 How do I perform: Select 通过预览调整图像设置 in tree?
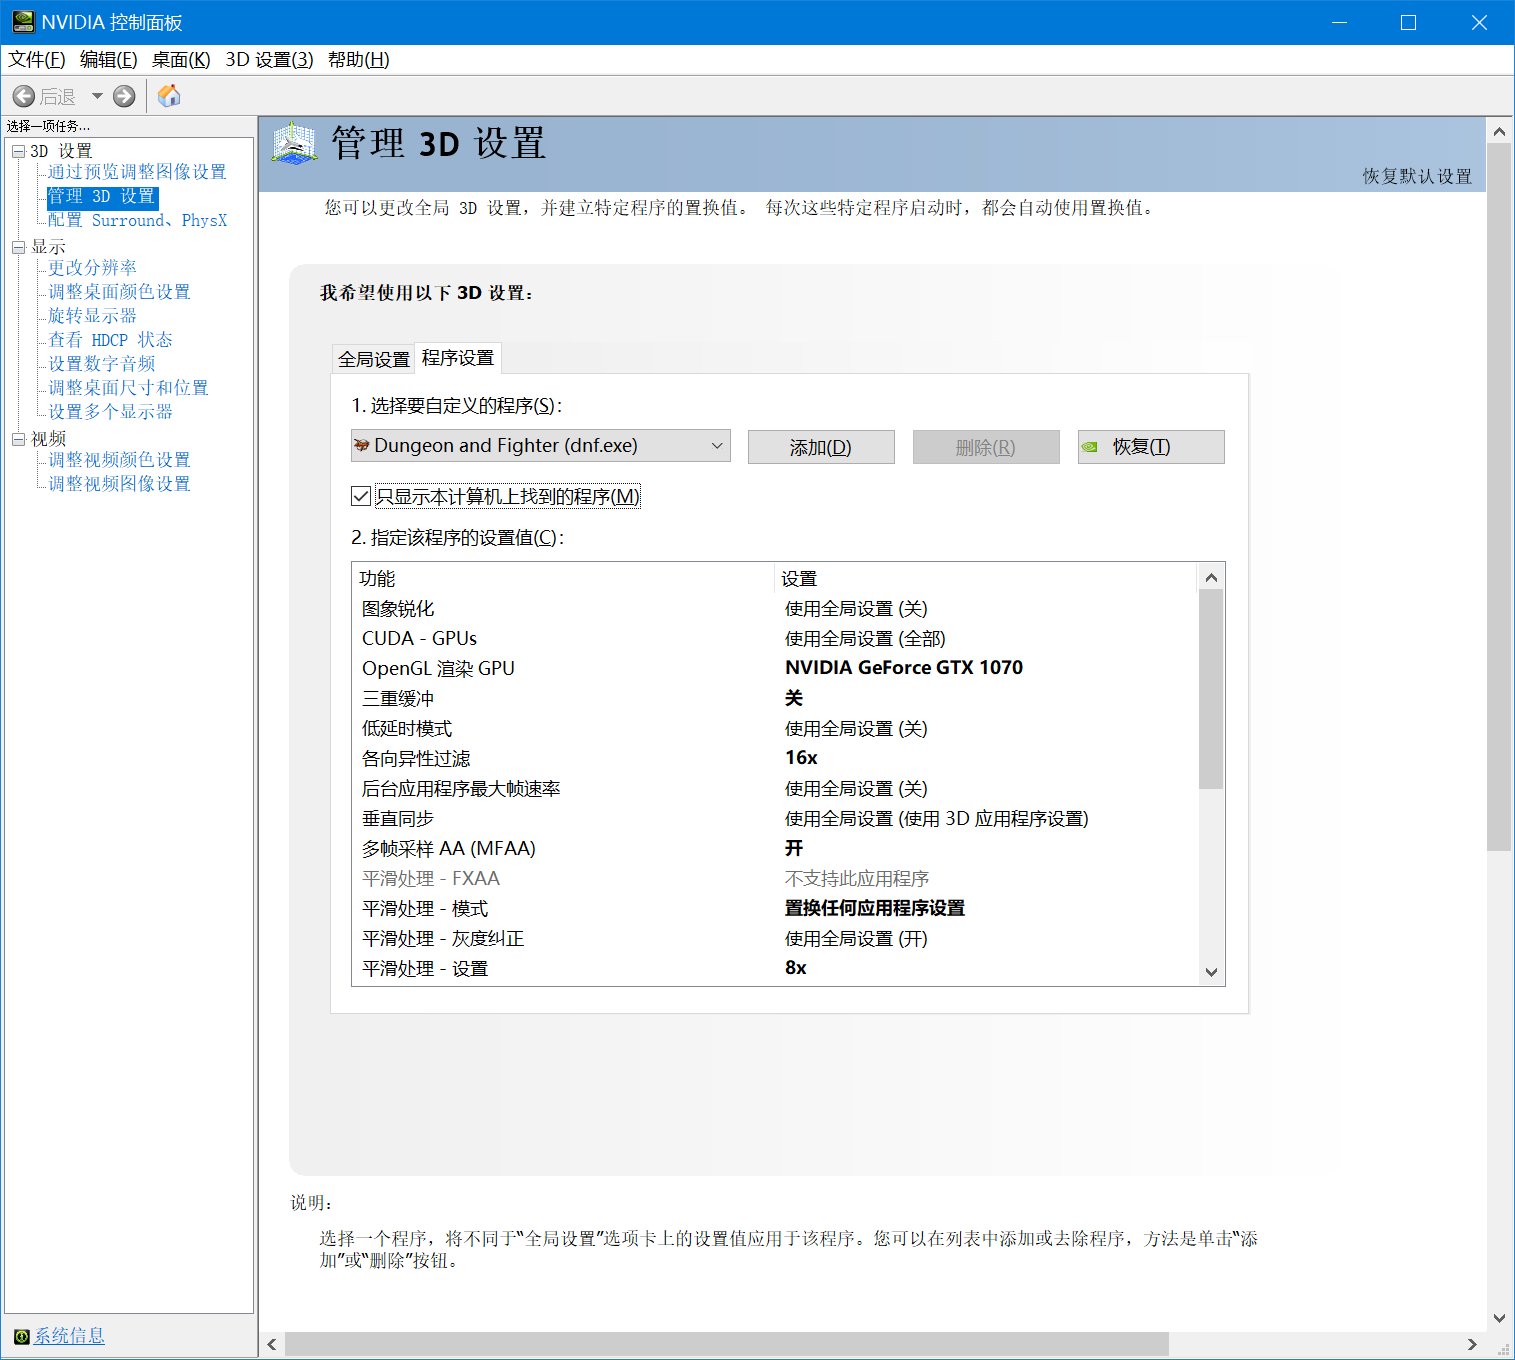137,172
